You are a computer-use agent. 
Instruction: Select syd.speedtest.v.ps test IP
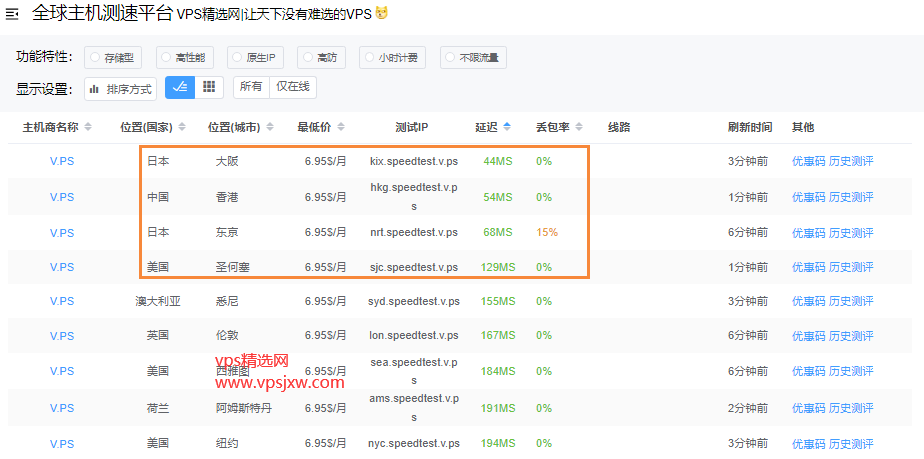pyautogui.click(x=414, y=301)
